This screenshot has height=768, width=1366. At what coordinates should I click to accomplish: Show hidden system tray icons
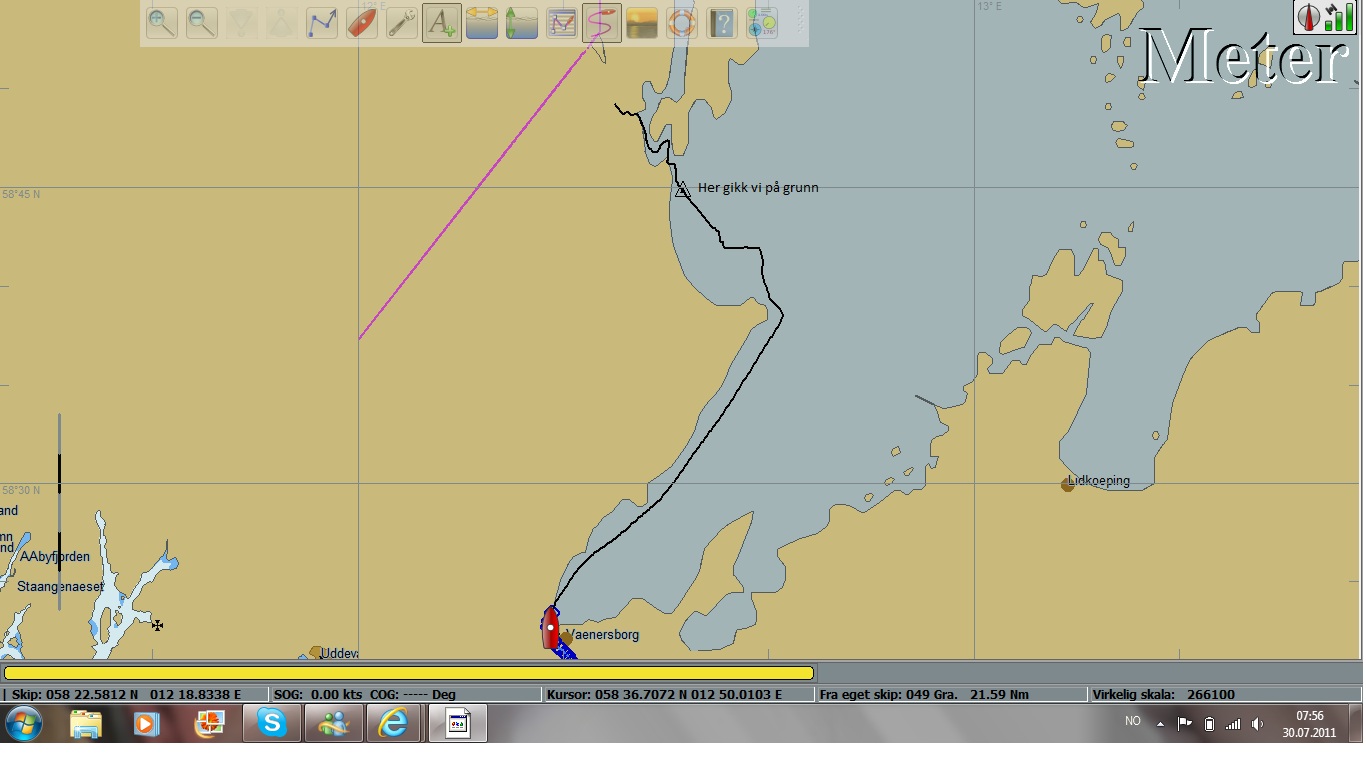point(1161,723)
